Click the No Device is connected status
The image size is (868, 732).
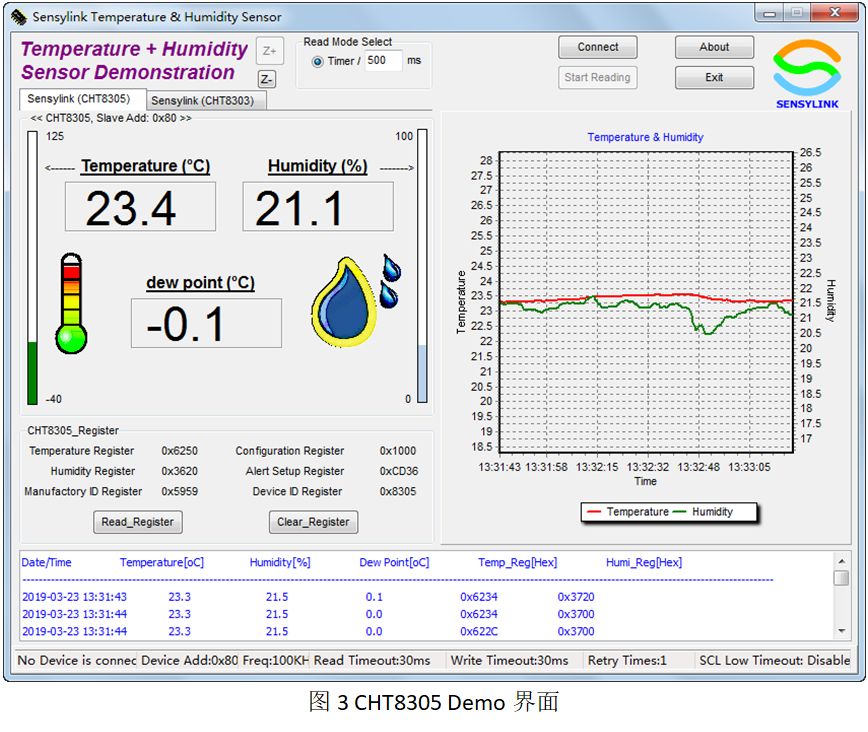75,661
